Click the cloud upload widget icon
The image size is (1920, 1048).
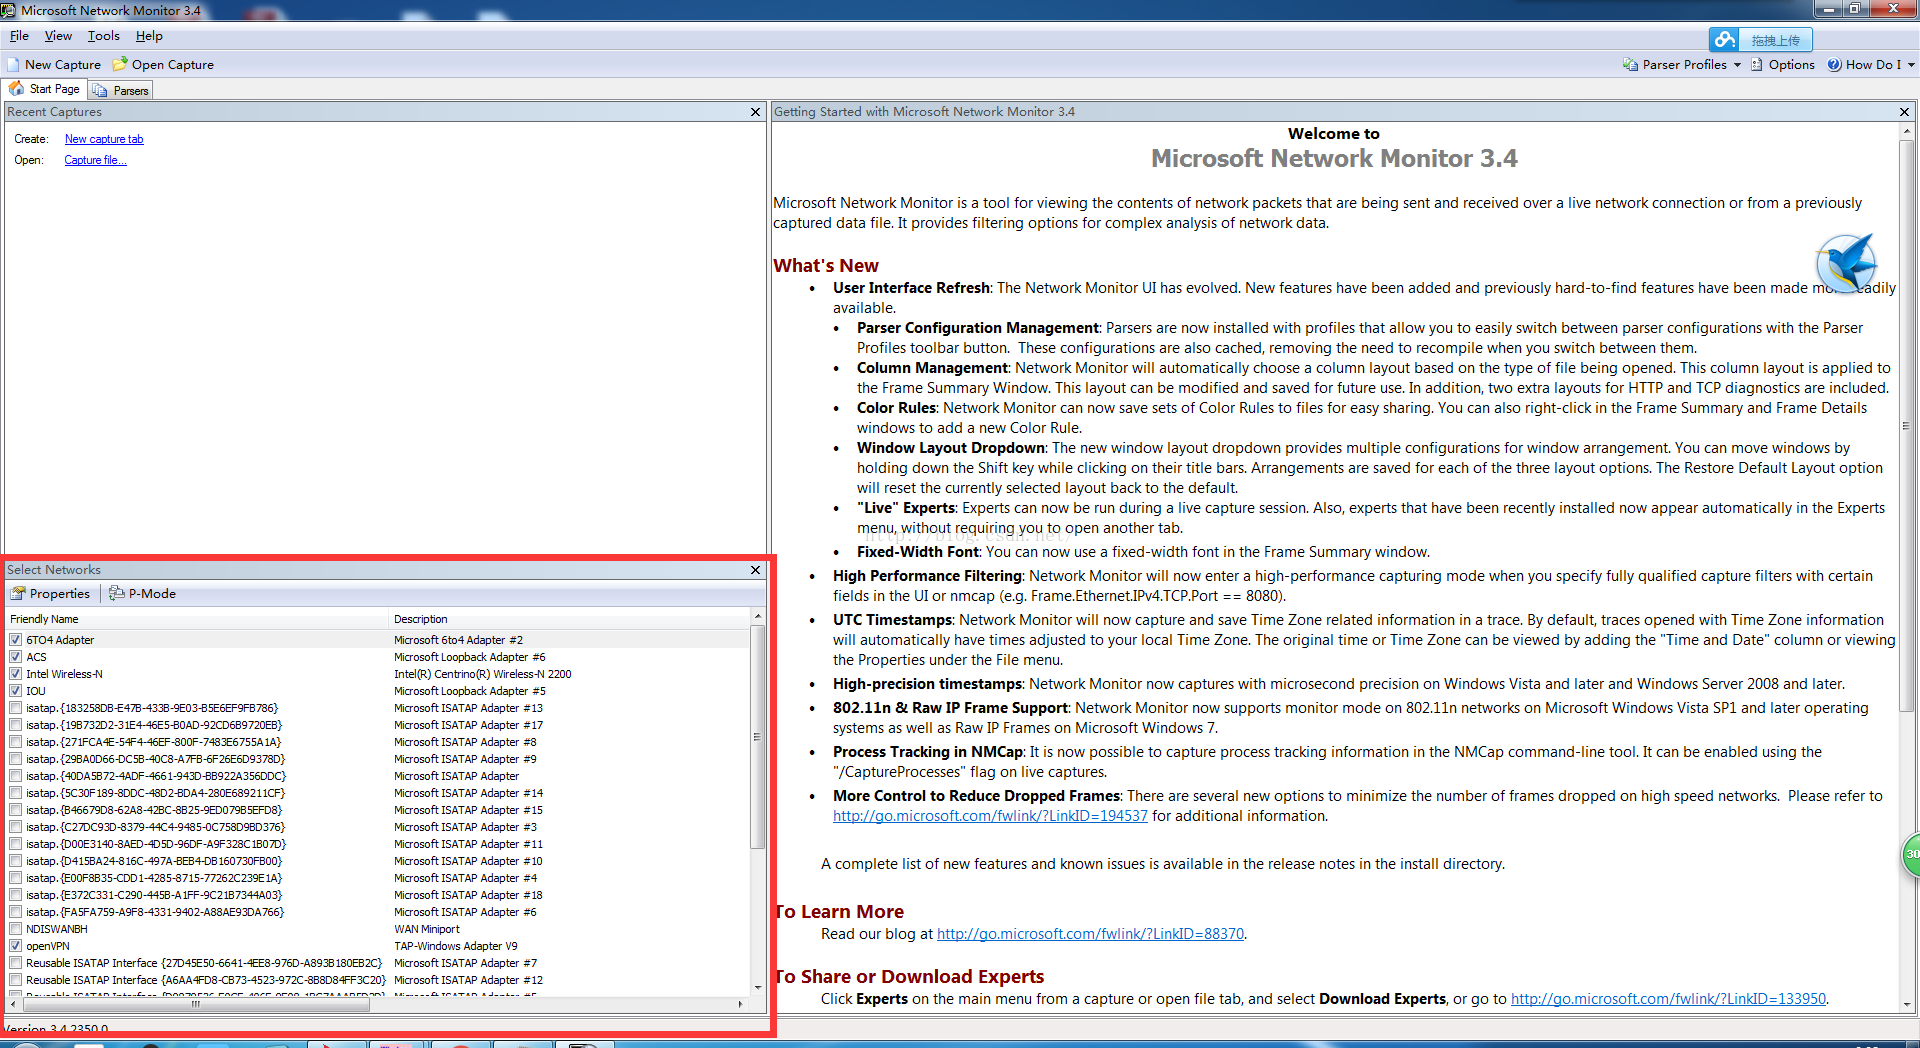(x=1724, y=40)
